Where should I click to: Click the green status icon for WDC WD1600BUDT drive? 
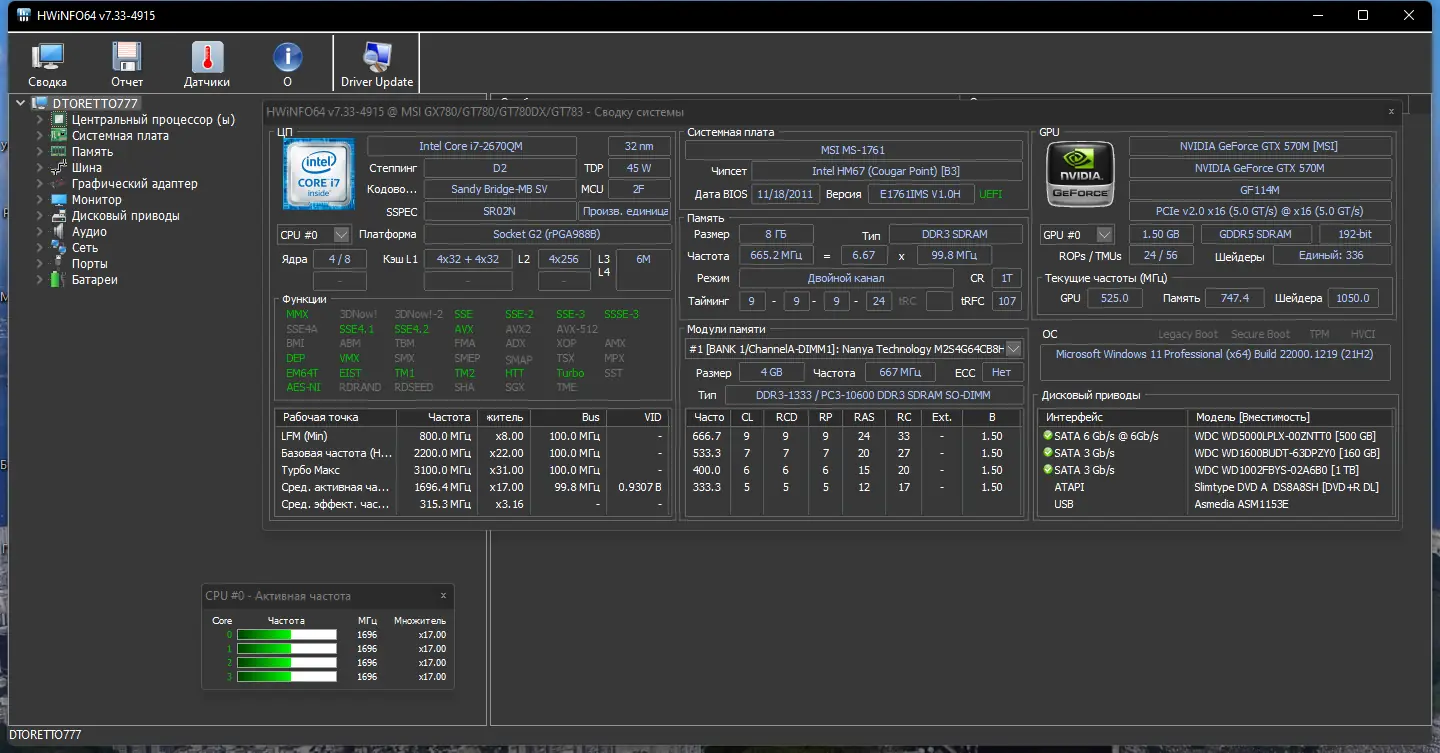point(1047,453)
